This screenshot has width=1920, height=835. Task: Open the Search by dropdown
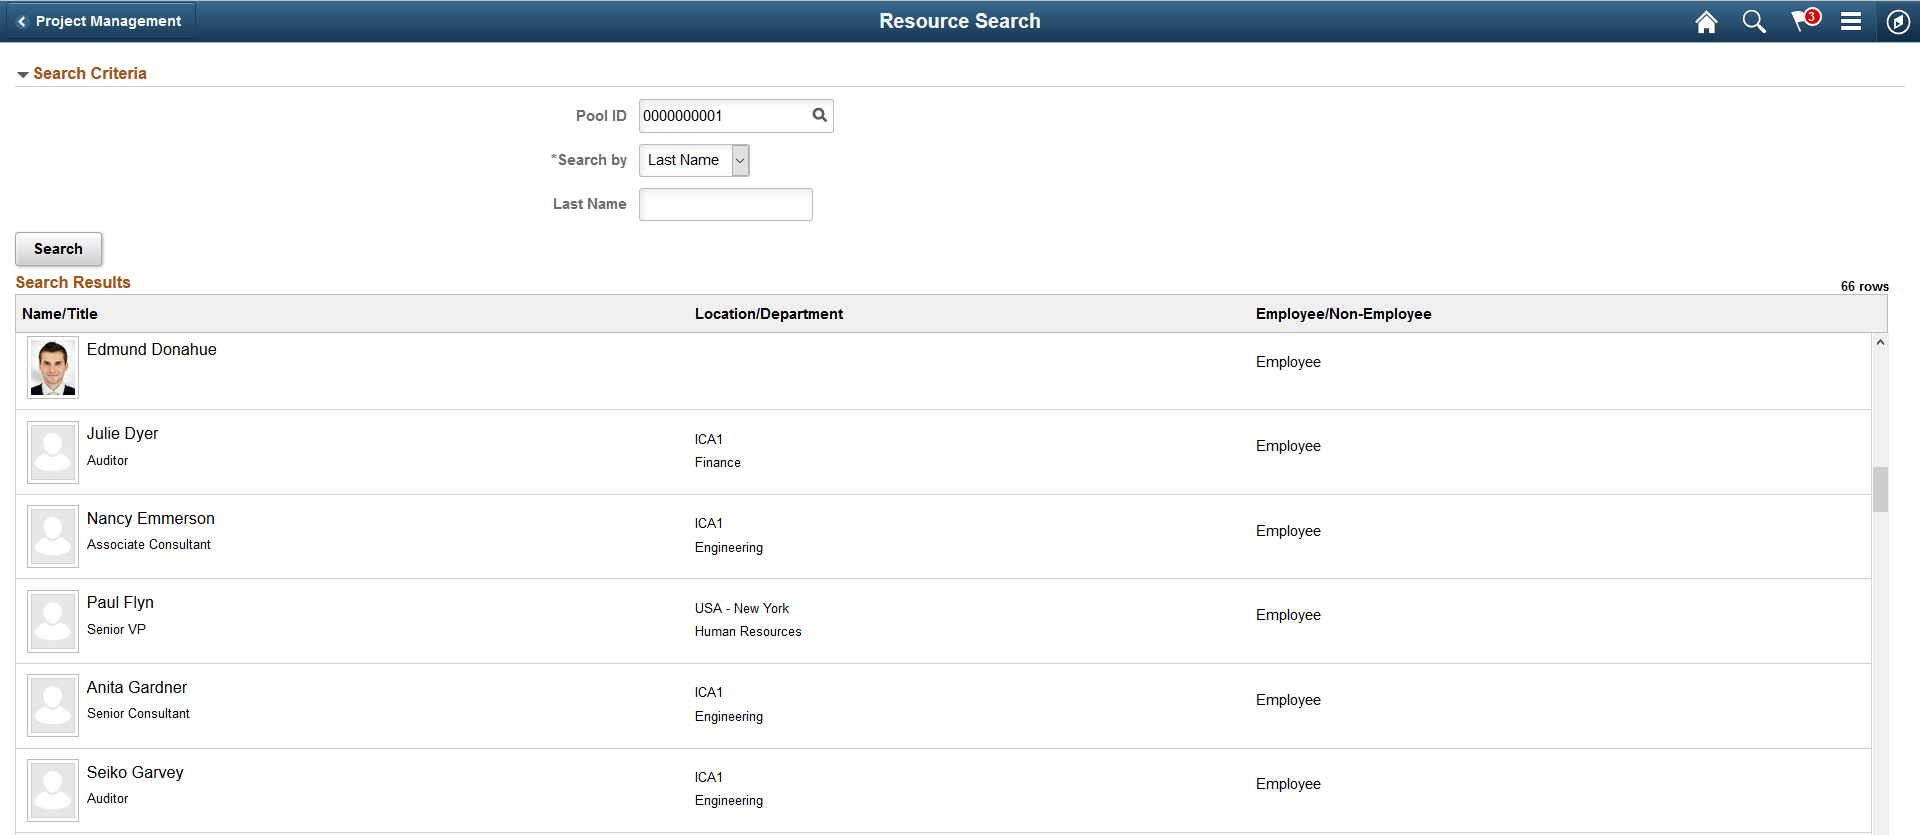(x=694, y=160)
